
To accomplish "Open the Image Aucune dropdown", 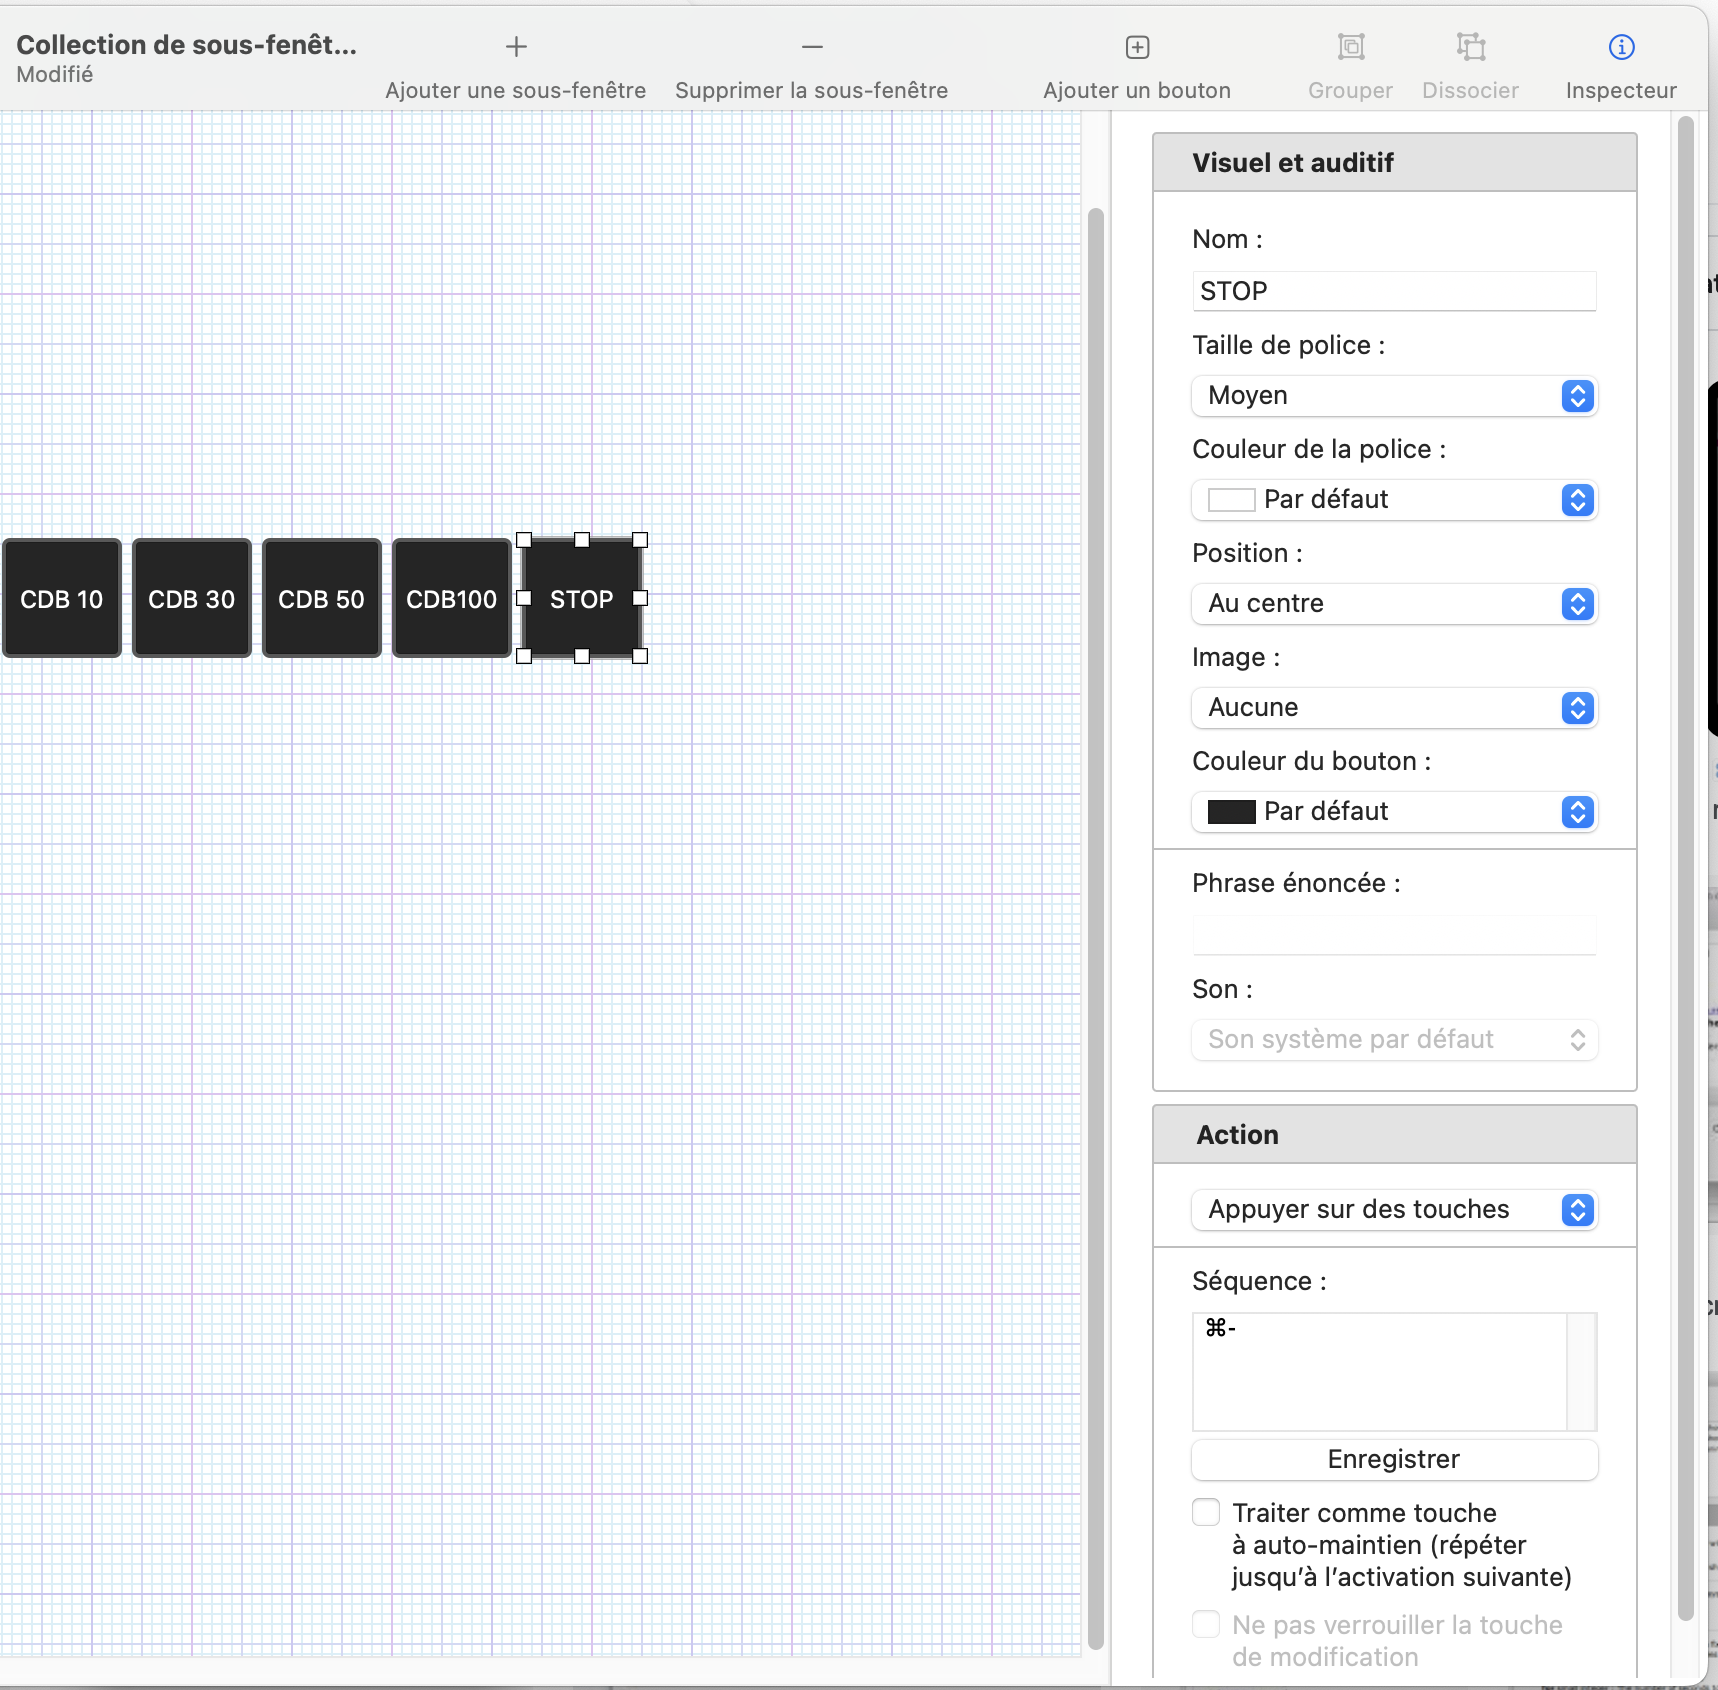I will (x=1394, y=708).
